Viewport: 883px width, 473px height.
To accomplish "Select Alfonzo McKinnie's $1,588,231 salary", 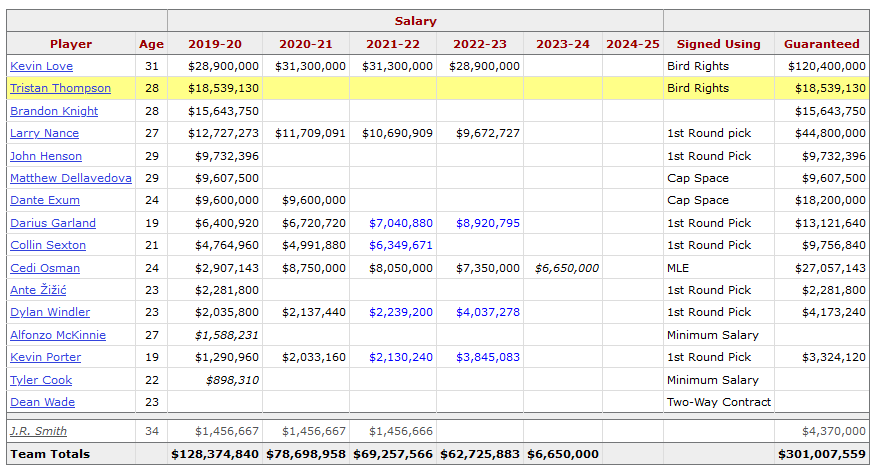I will (x=227, y=335).
